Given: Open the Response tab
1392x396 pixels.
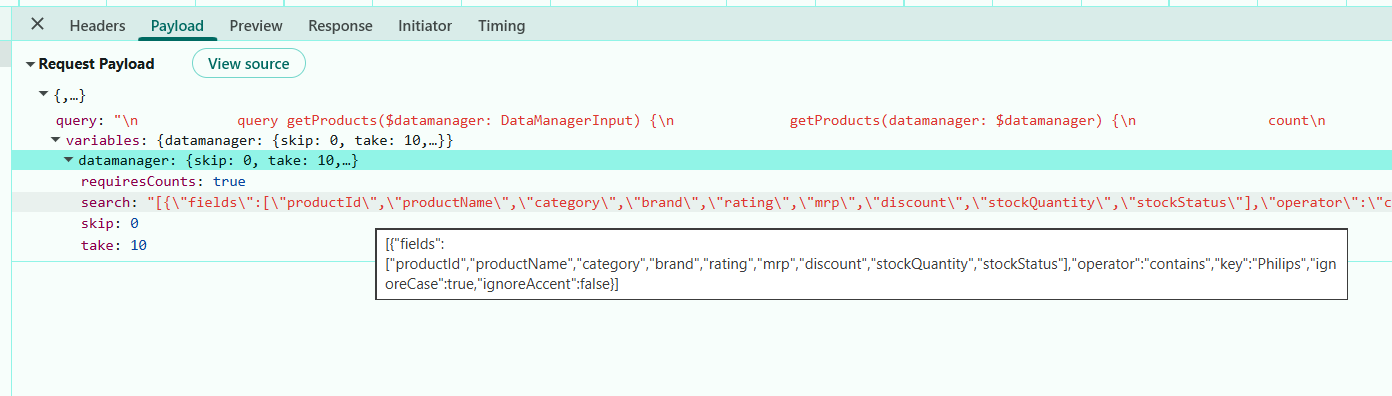Looking at the screenshot, I should click(340, 26).
